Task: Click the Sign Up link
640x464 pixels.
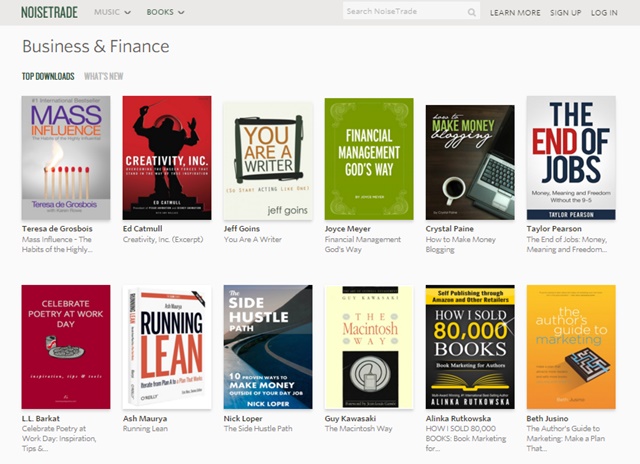Action: (565, 13)
